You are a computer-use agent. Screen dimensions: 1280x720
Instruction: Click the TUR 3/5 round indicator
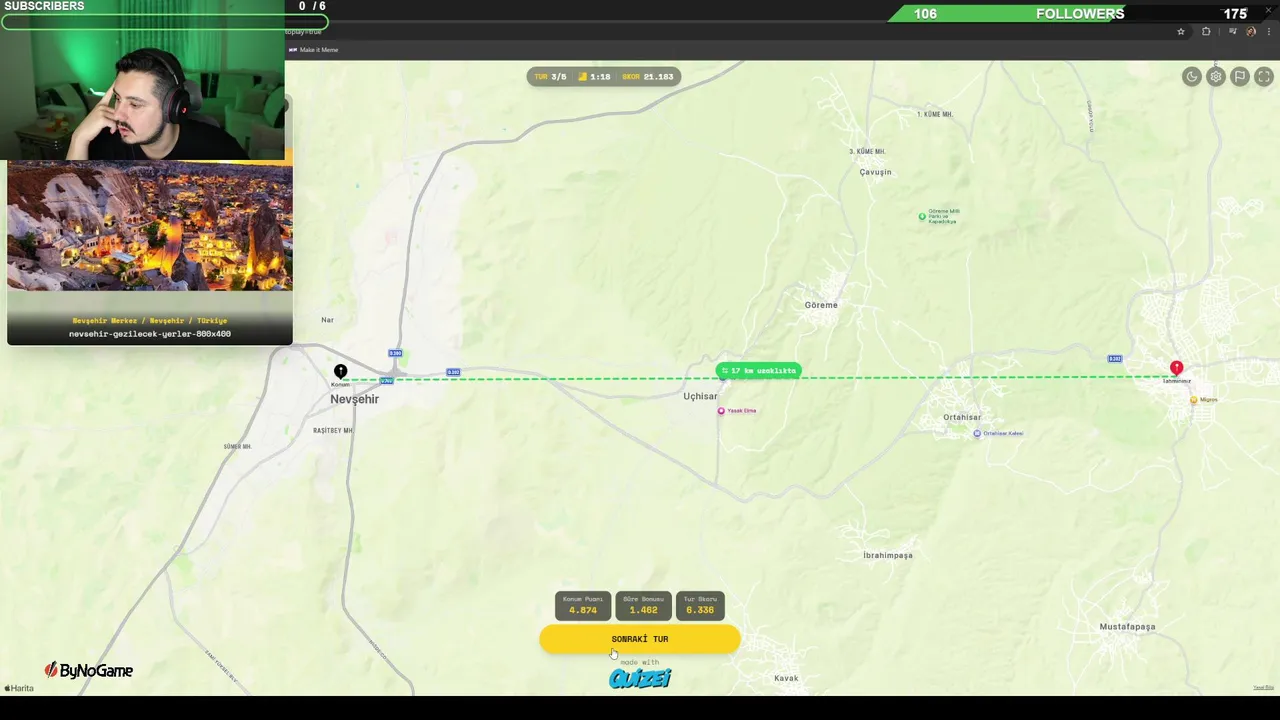550,77
